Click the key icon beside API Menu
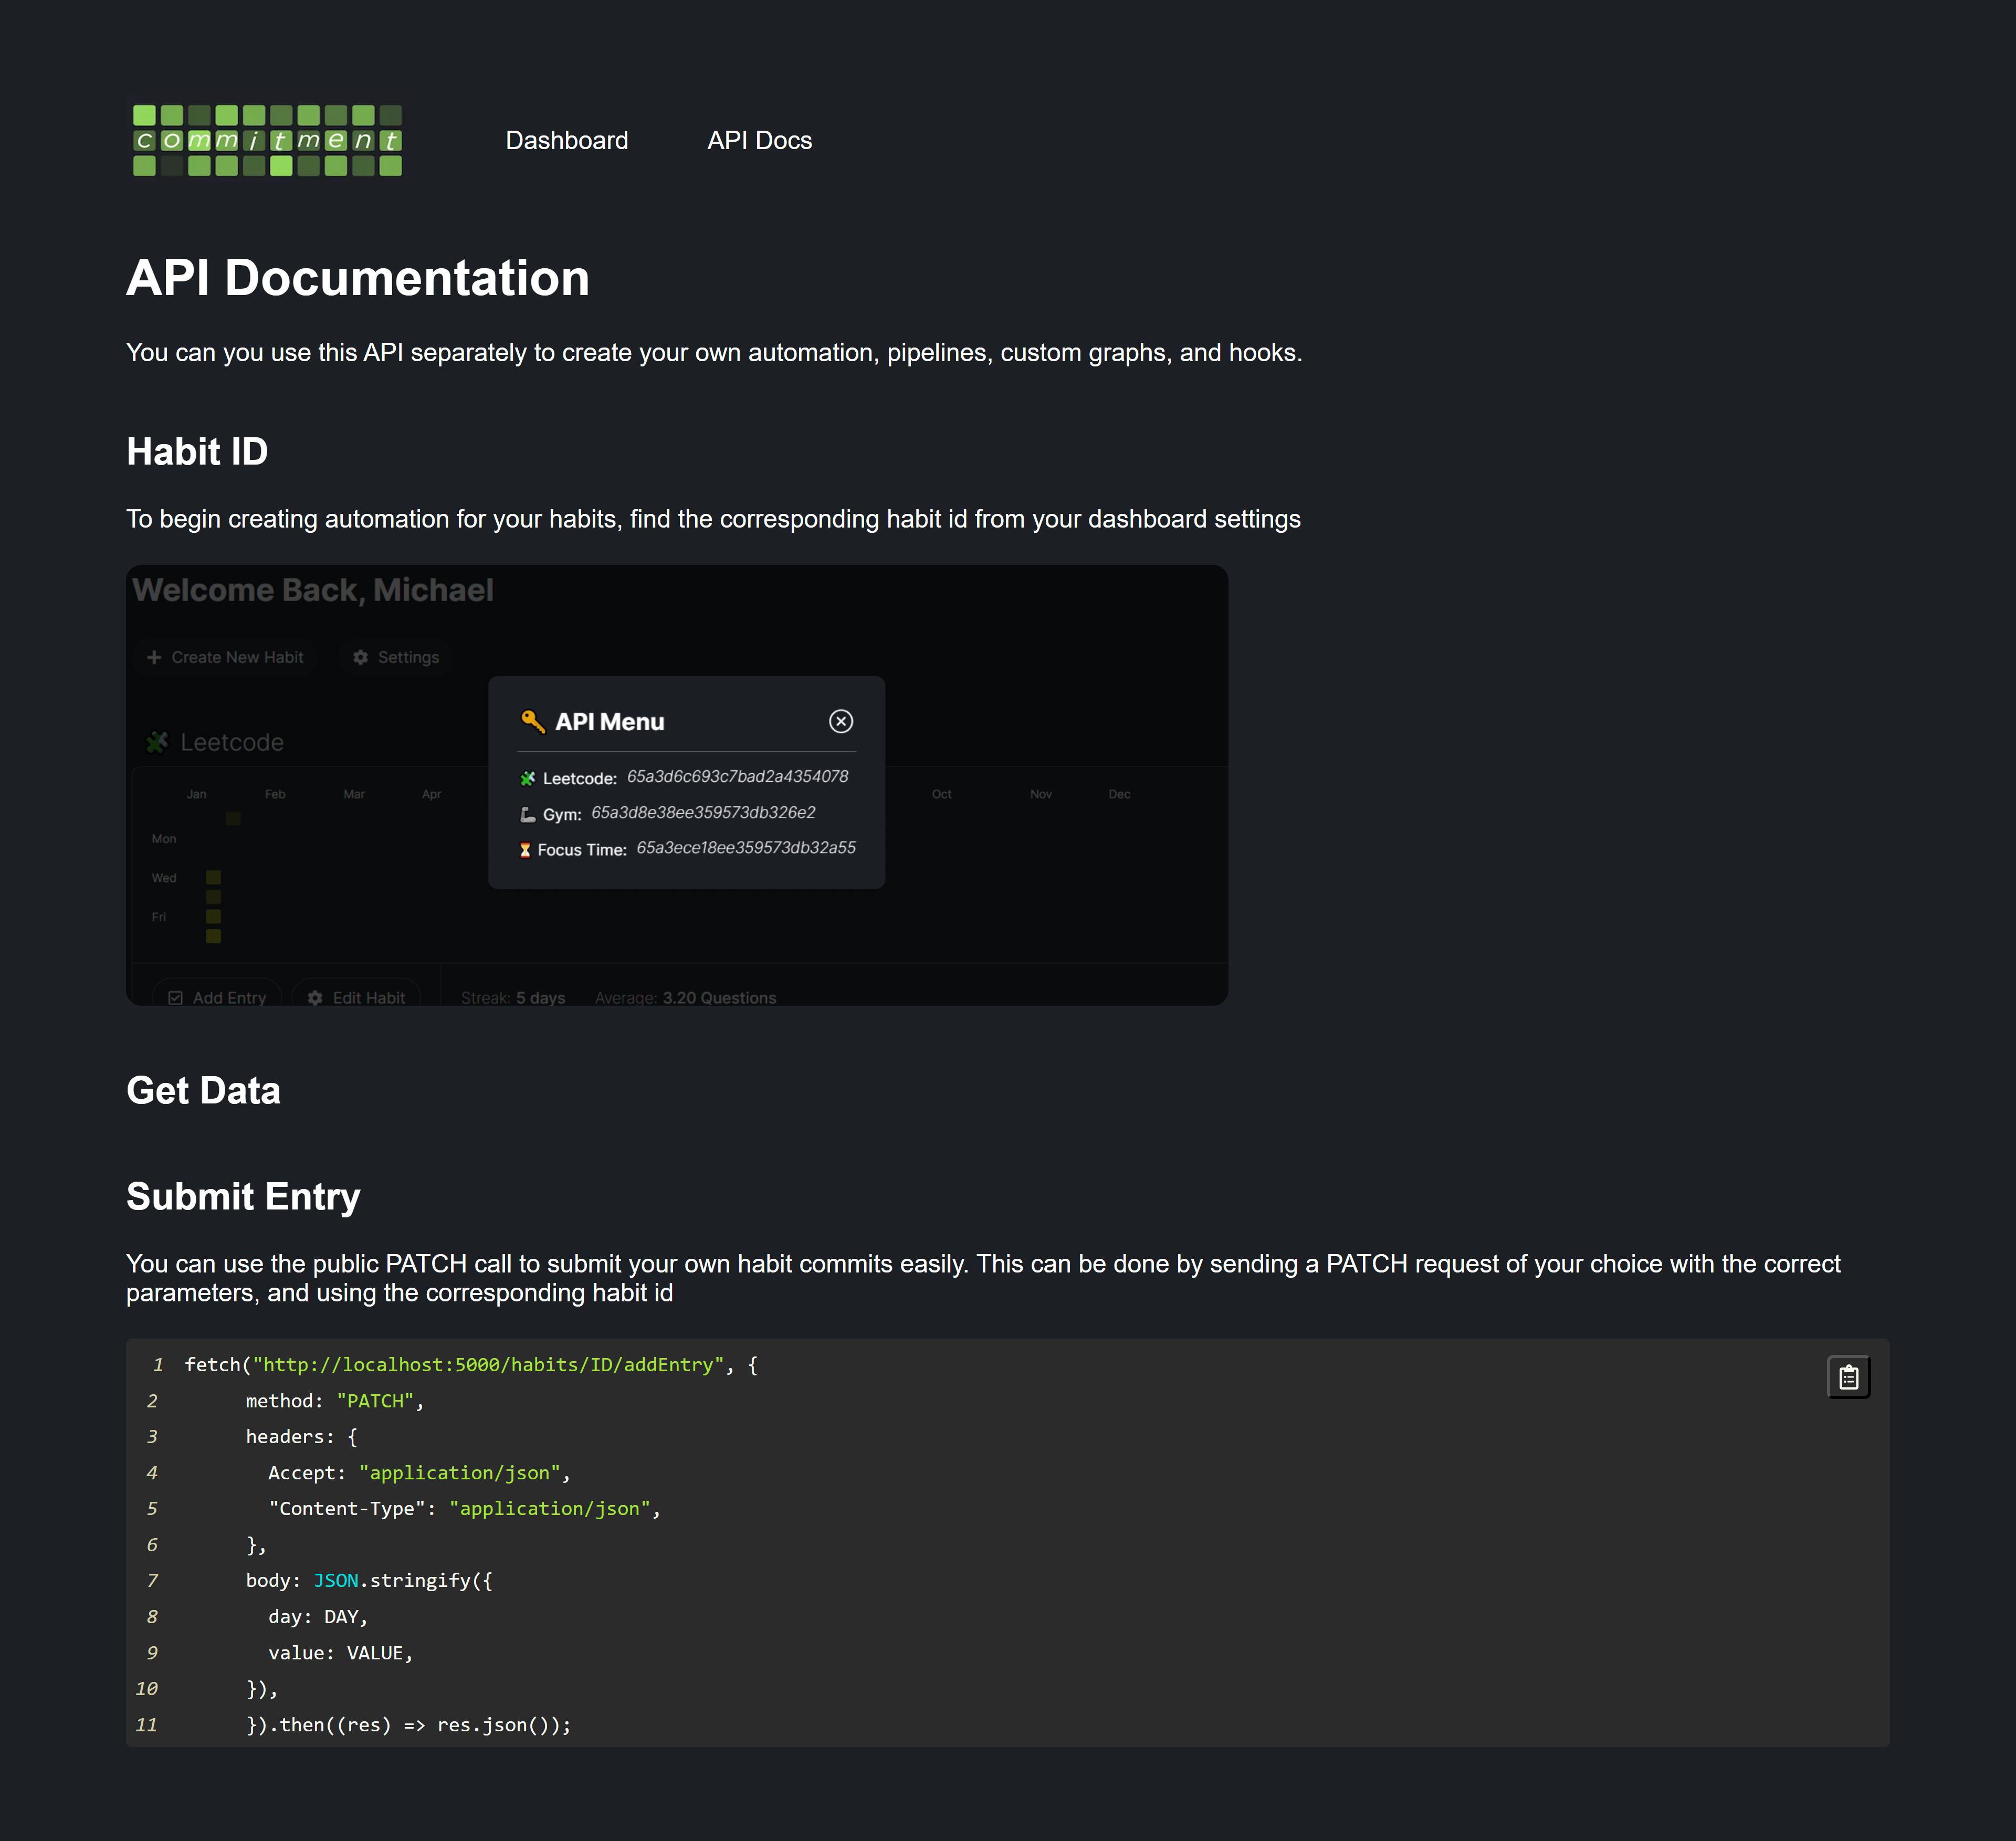The image size is (2016, 1841). pyautogui.click(x=532, y=721)
